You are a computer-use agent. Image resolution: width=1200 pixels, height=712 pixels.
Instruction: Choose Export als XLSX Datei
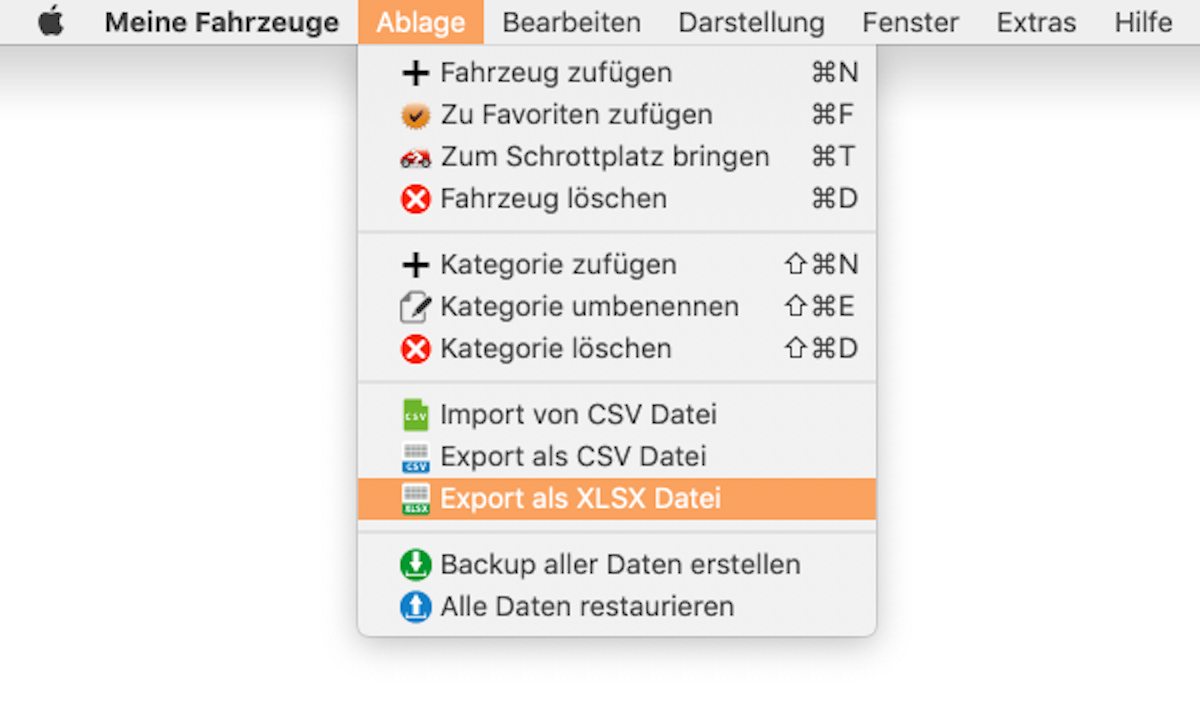coord(580,499)
